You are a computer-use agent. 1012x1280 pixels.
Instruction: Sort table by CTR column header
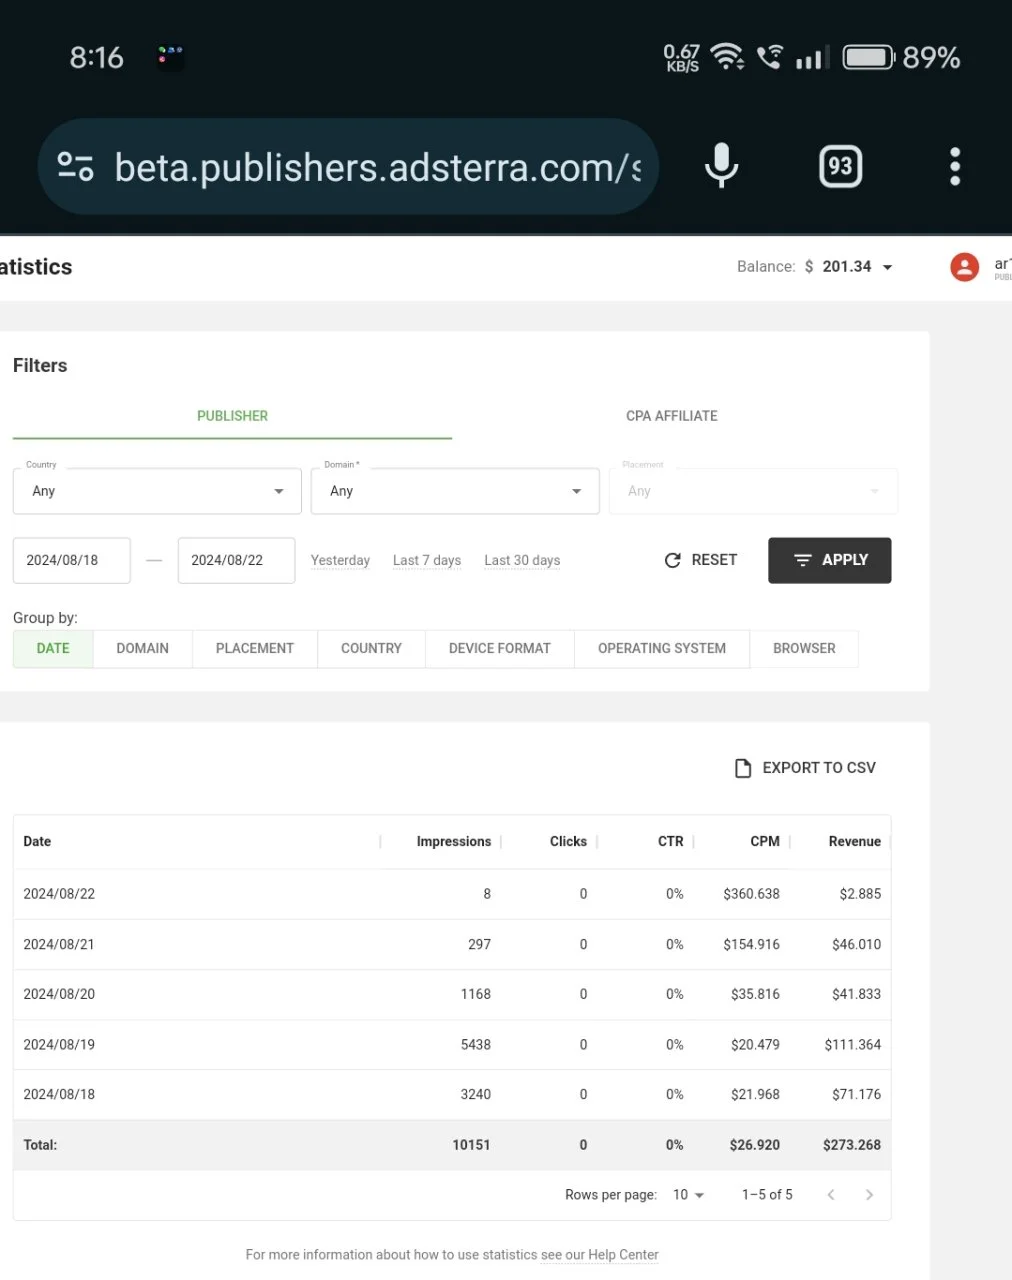671,841
